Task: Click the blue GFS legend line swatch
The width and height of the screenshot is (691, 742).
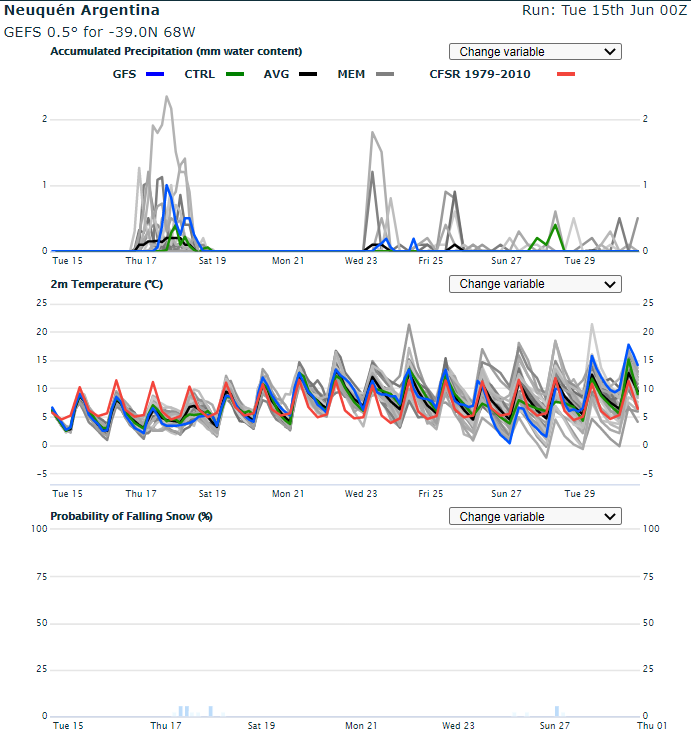Action: (x=155, y=74)
